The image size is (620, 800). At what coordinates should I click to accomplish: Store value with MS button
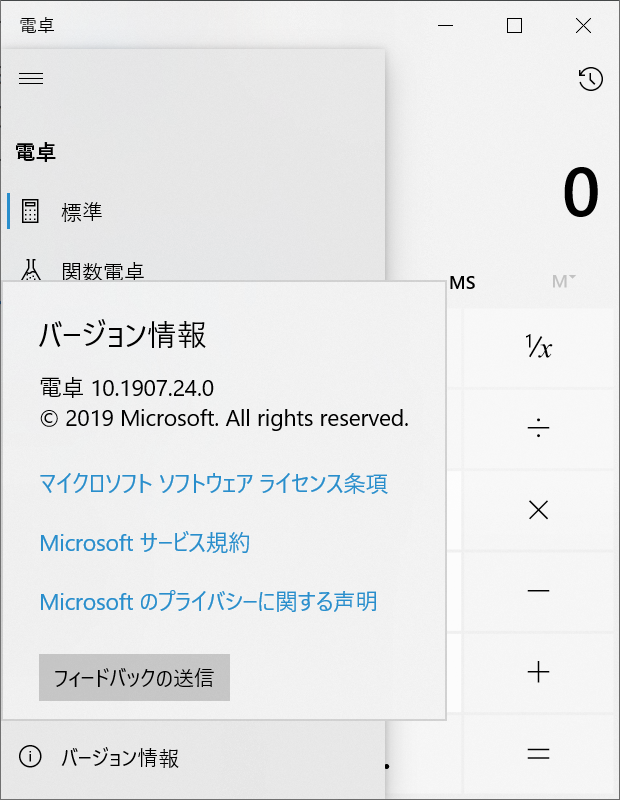coord(462,283)
